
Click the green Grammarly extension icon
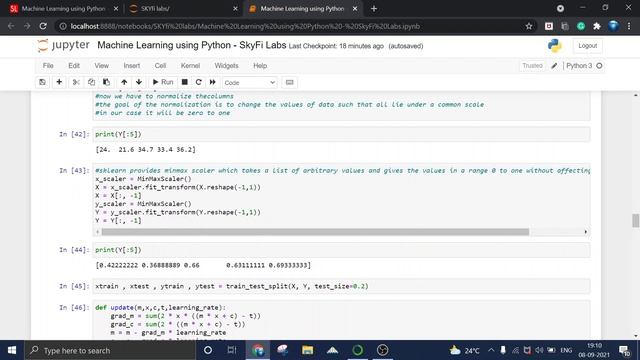(x=581, y=26)
